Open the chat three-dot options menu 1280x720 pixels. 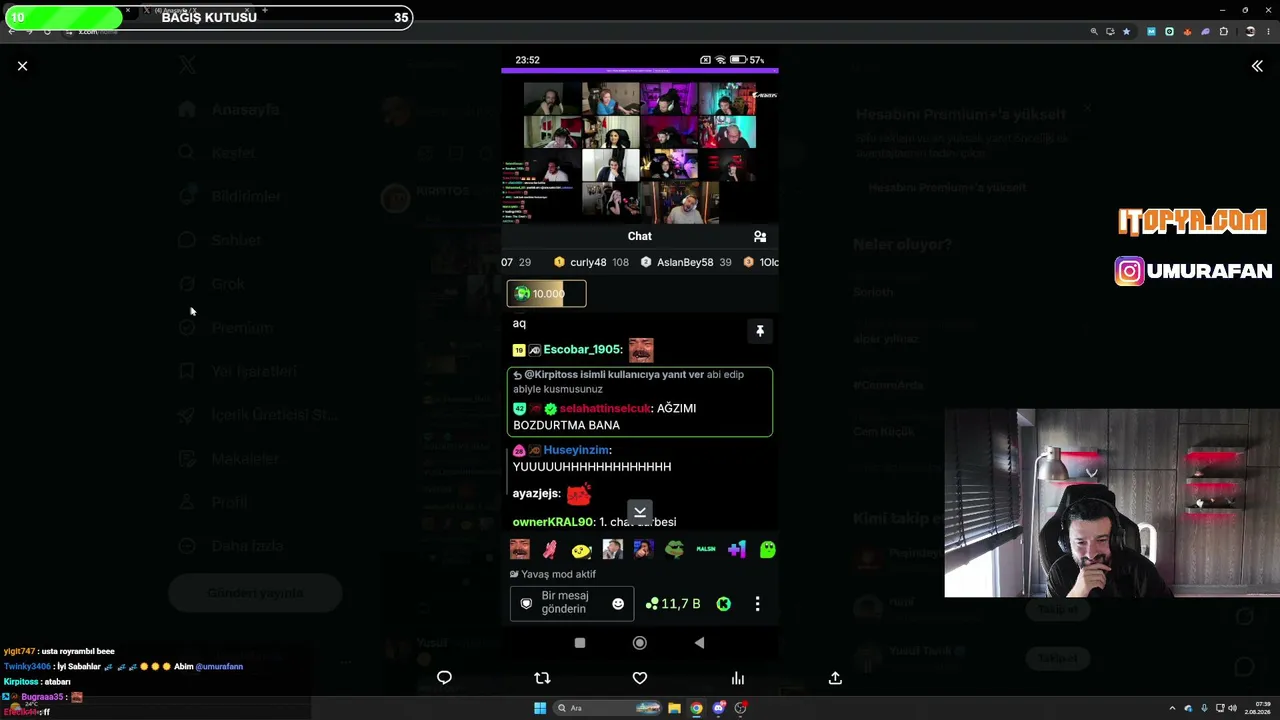click(x=757, y=604)
